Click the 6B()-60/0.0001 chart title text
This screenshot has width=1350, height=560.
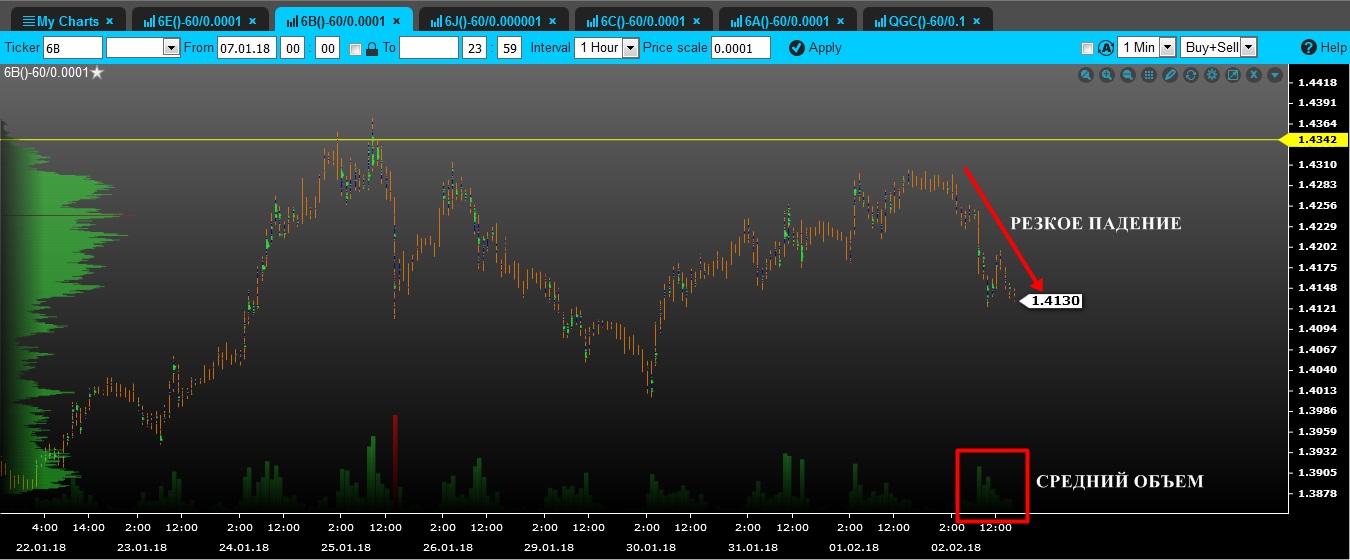pyautogui.click(x=45, y=72)
